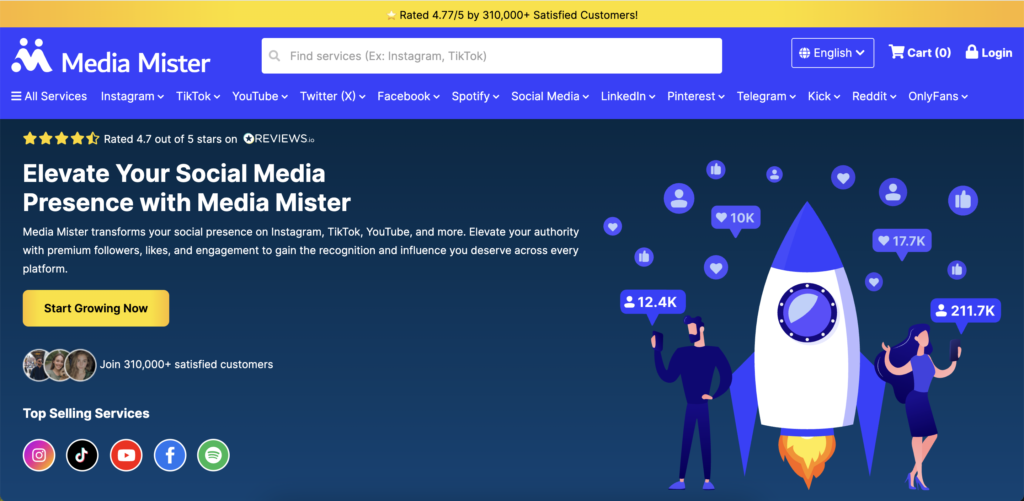
Task: Click the Start Growing Now button
Action: click(96, 308)
